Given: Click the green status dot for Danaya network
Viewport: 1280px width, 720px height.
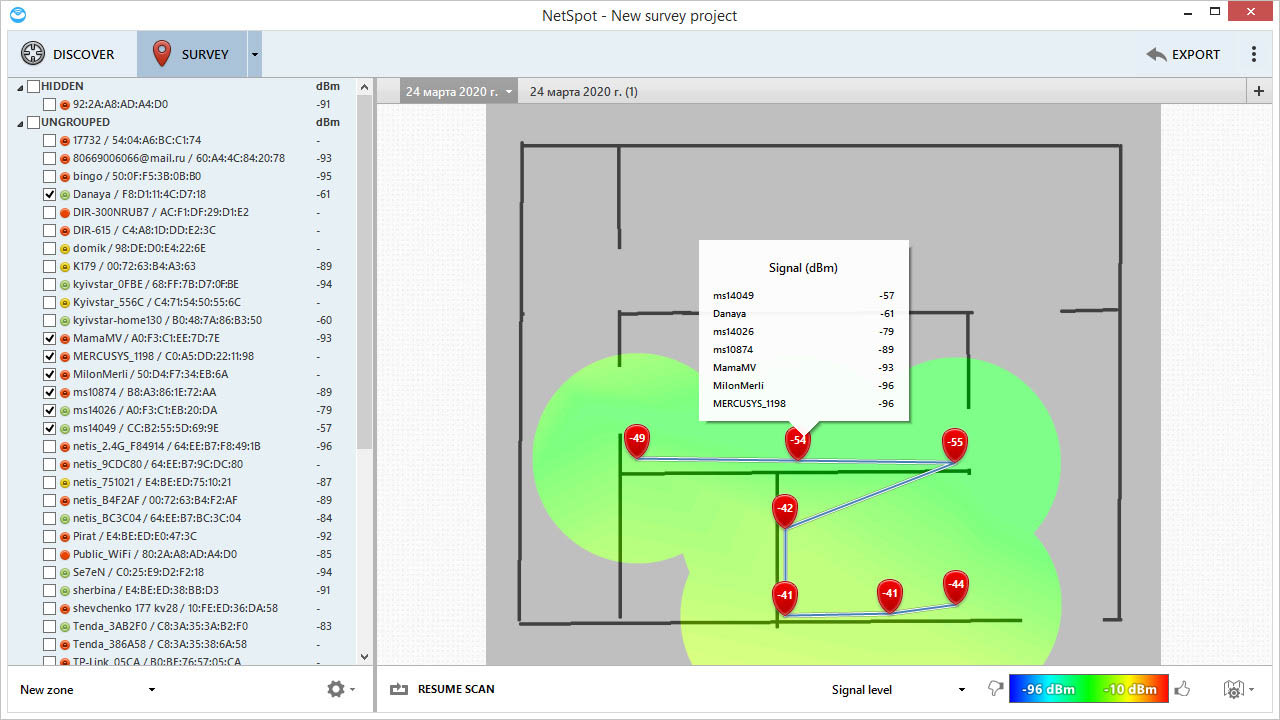Looking at the screenshot, I should (x=65, y=194).
